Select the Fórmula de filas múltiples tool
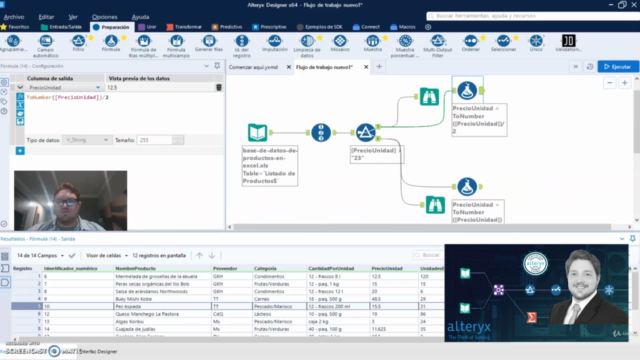Viewport: 640px width, 360px height. tap(143, 46)
